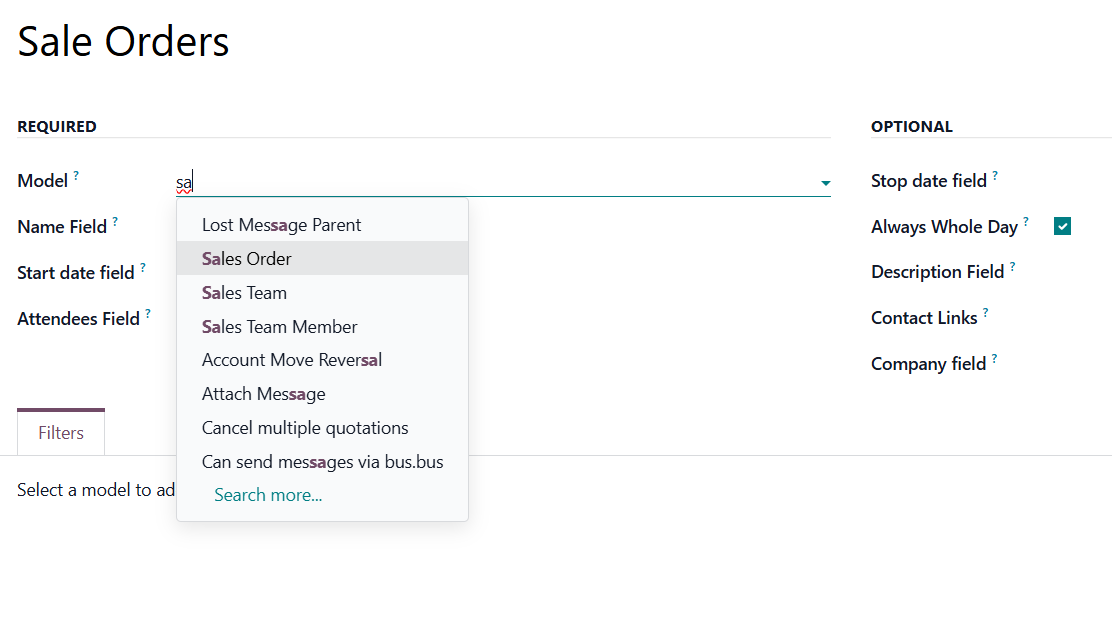This screenshot has height=635, width=1112.
Task: Uncheck the Always Whole Day checkbox
Action: point(1062,226)
